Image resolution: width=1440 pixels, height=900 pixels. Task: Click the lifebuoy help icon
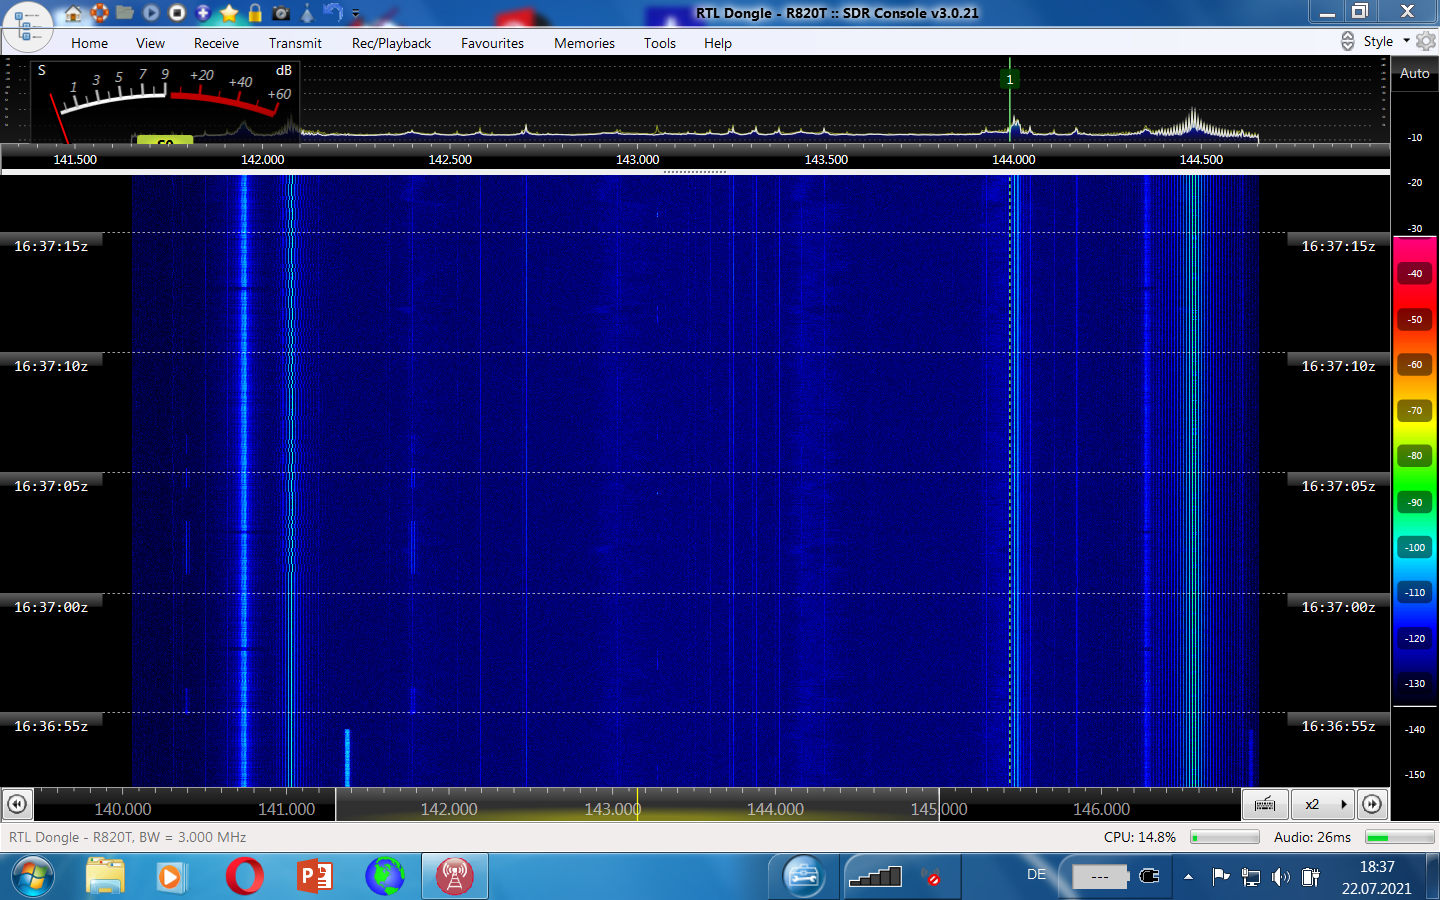coord(99,13)
